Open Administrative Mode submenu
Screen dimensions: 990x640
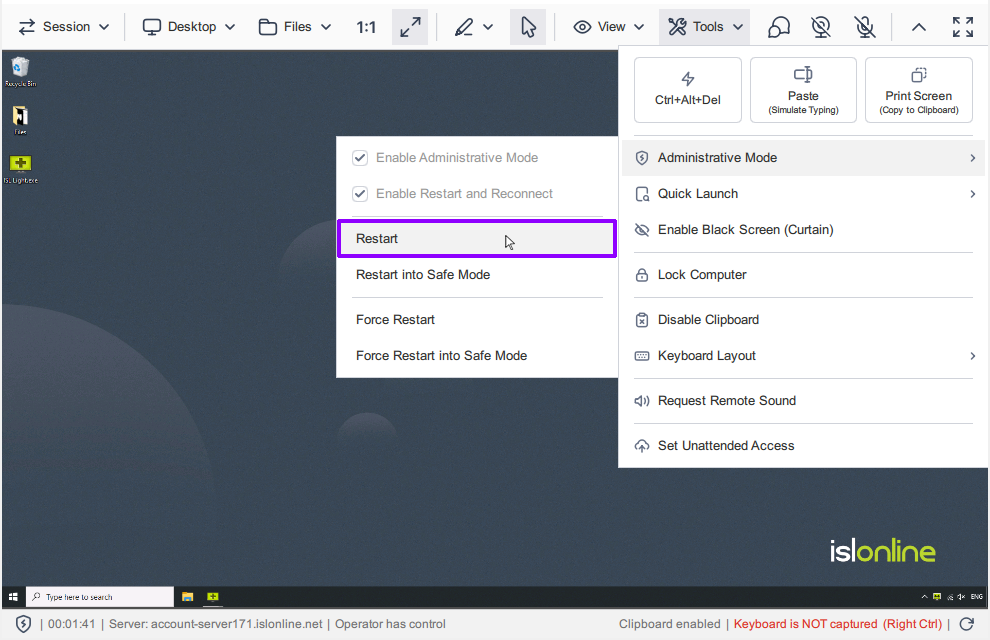[x=804, y=158]
